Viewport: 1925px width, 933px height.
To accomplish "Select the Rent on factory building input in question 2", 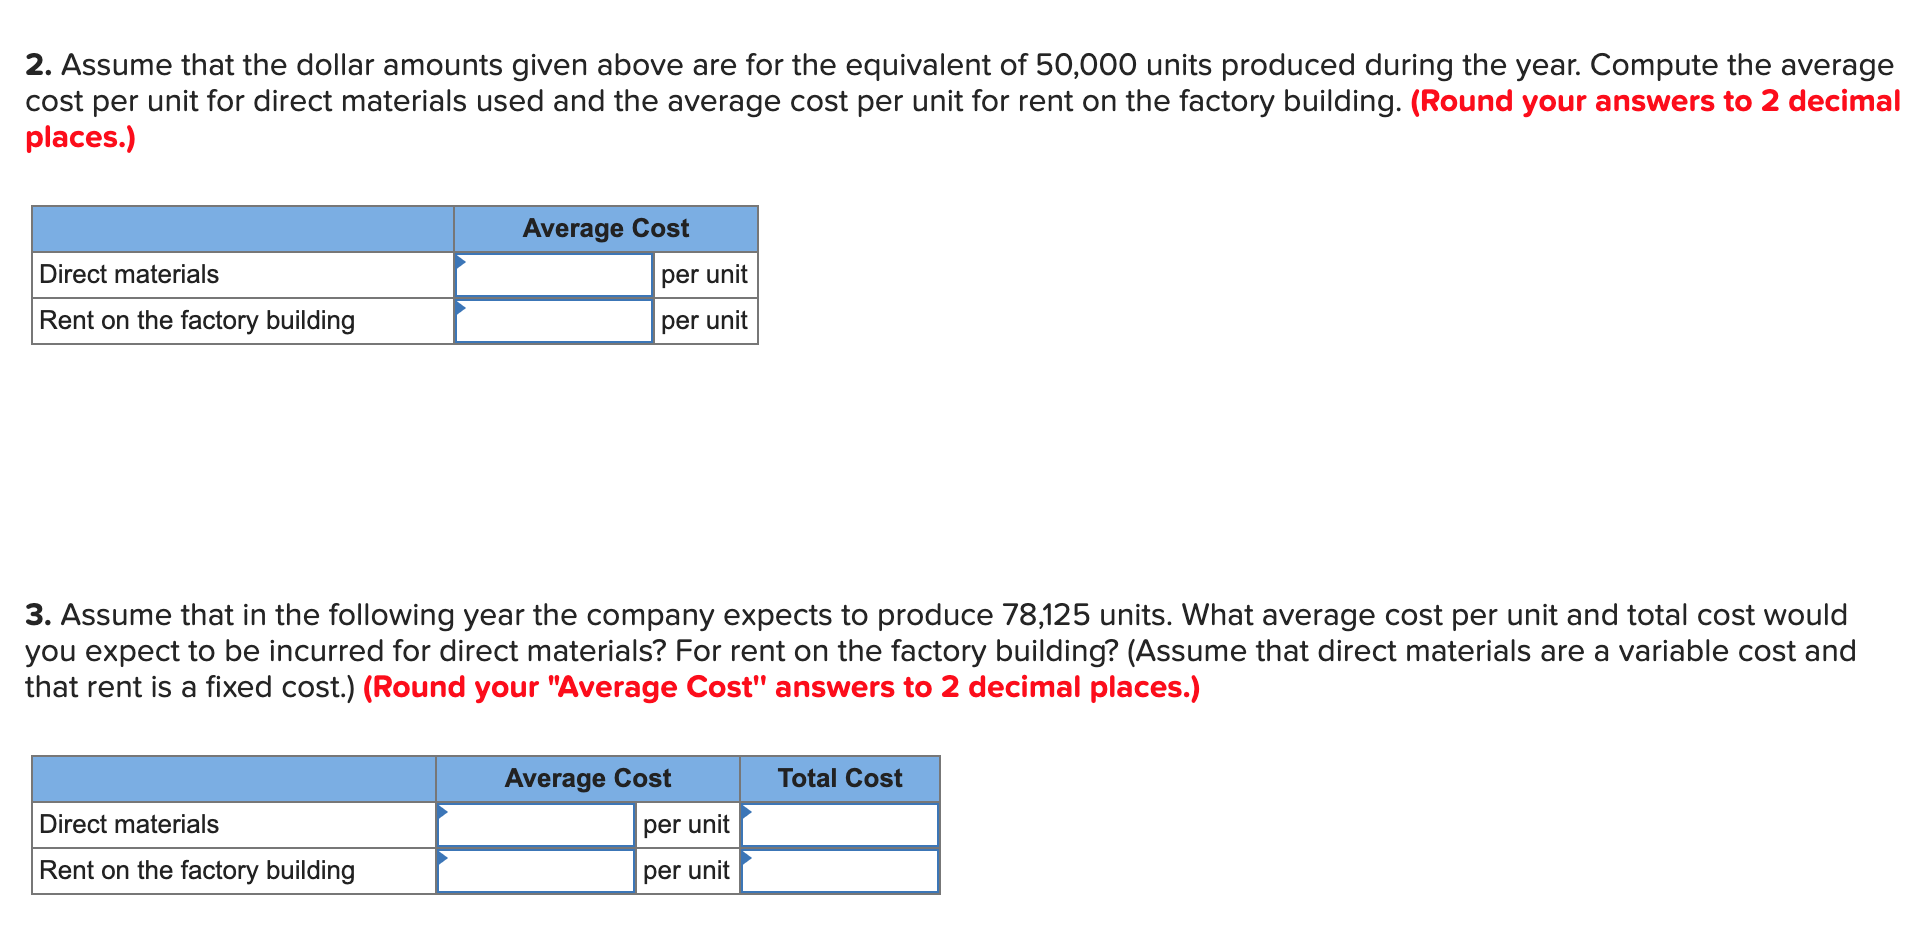I will [x=553, y=320].
